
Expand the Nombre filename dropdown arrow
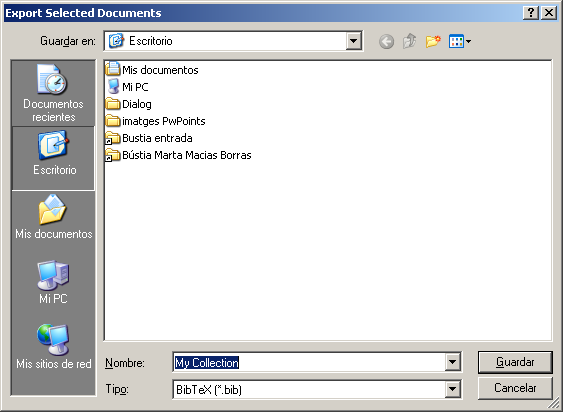(452, 362)
